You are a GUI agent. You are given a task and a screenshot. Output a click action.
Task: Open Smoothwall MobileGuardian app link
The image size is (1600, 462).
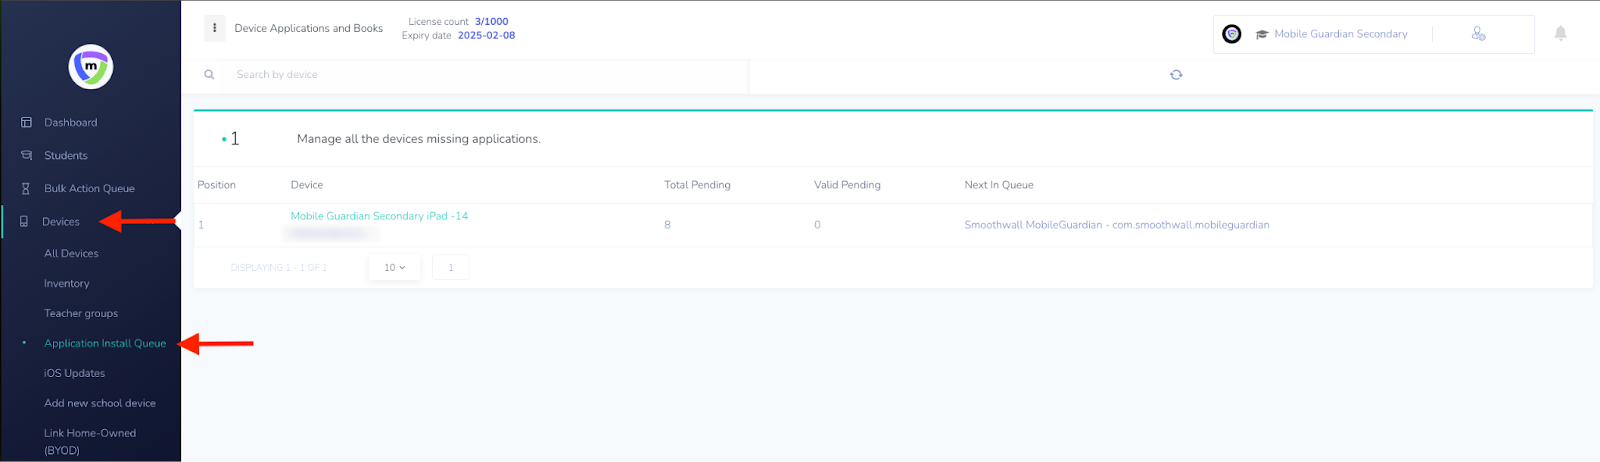(1116, 225)
